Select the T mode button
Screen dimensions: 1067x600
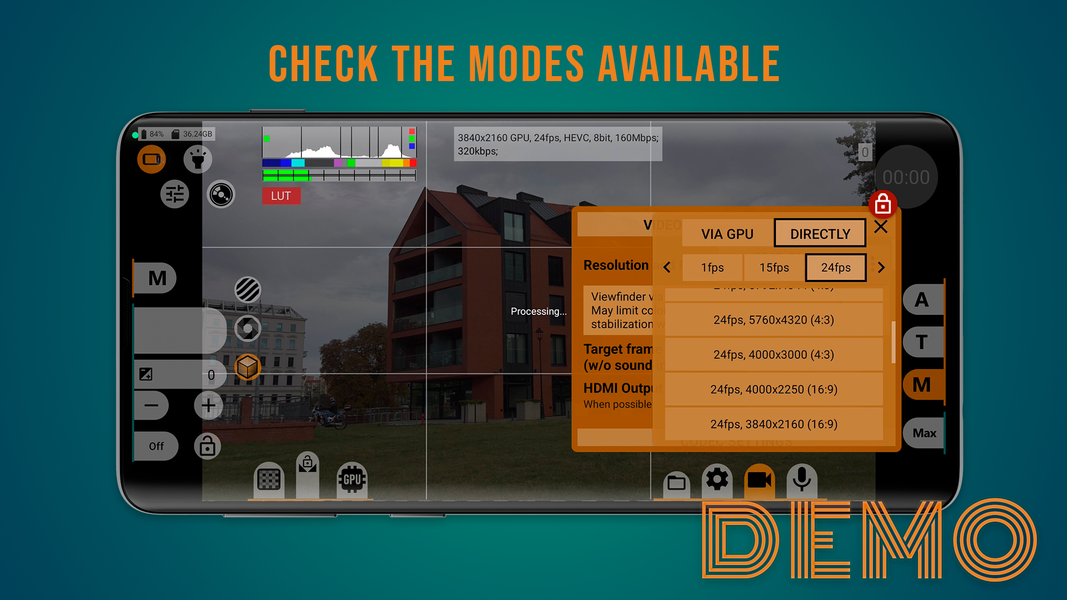[922, 341]
